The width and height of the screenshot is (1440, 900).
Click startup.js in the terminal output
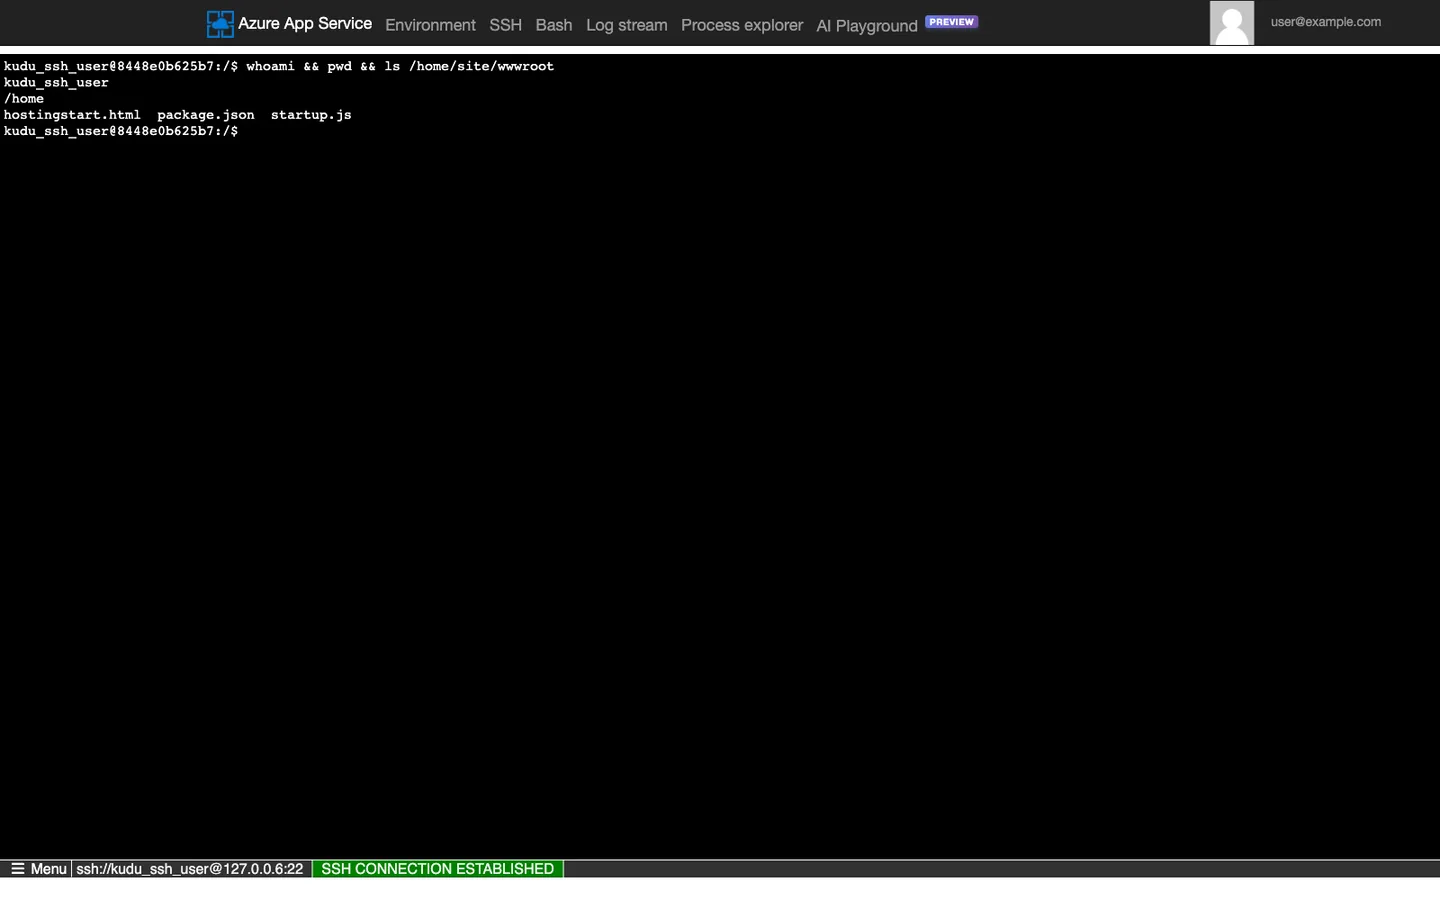pyautogui.click(x=311, y=115)
